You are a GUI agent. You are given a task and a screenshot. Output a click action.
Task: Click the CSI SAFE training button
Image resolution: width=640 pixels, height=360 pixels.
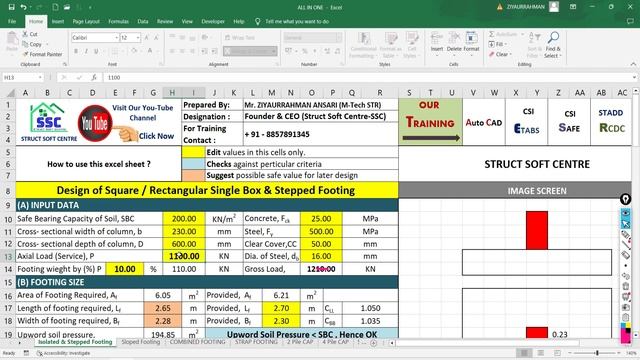[x=569, y=122]
